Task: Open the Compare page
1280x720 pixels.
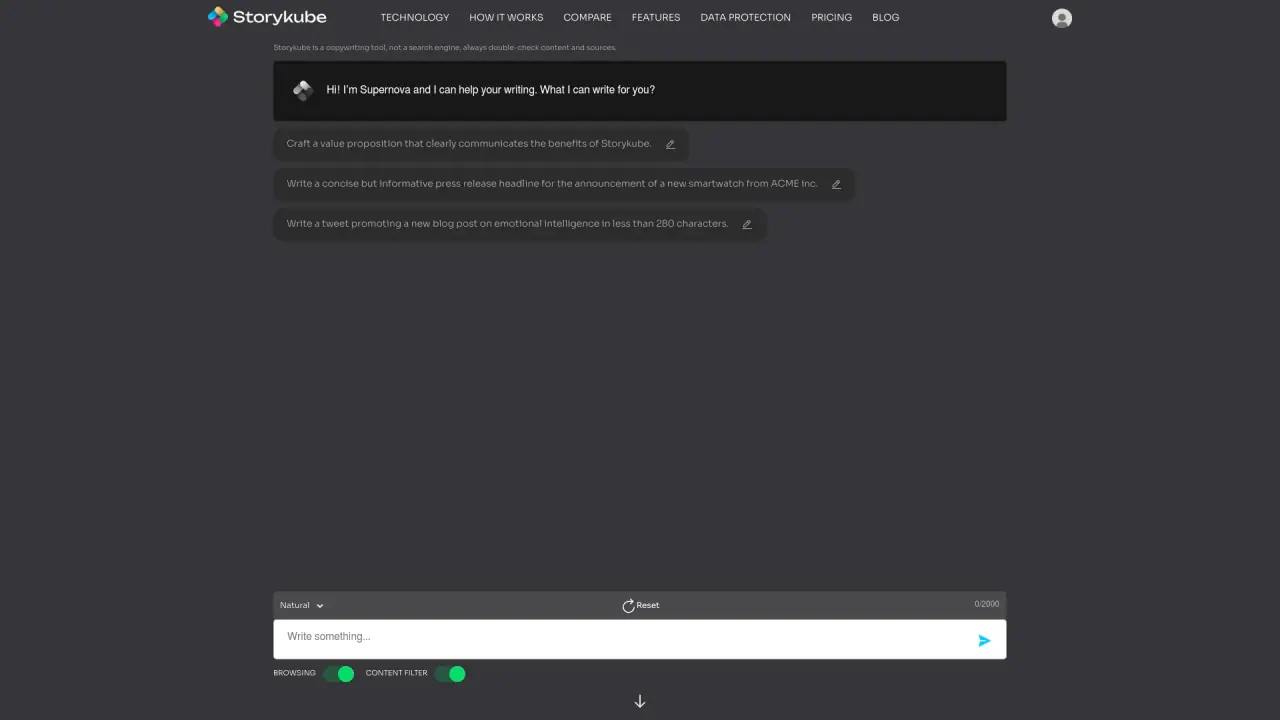Action: click(x=587, y=17)
